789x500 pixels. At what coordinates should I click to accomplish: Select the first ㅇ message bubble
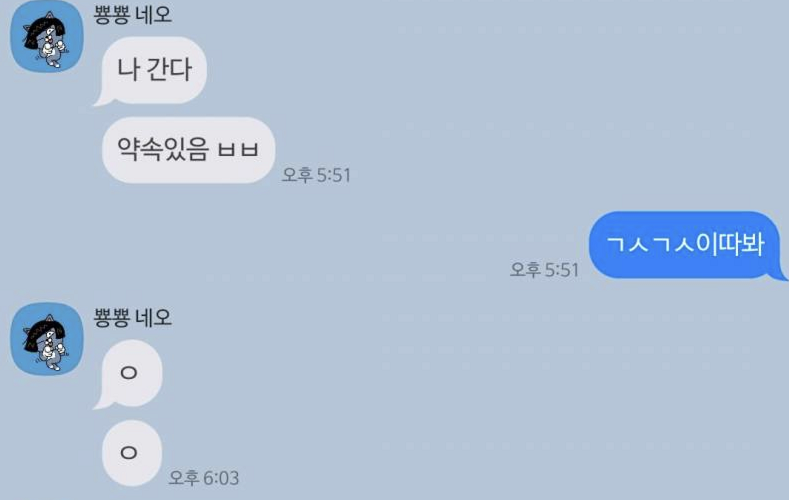128,373
